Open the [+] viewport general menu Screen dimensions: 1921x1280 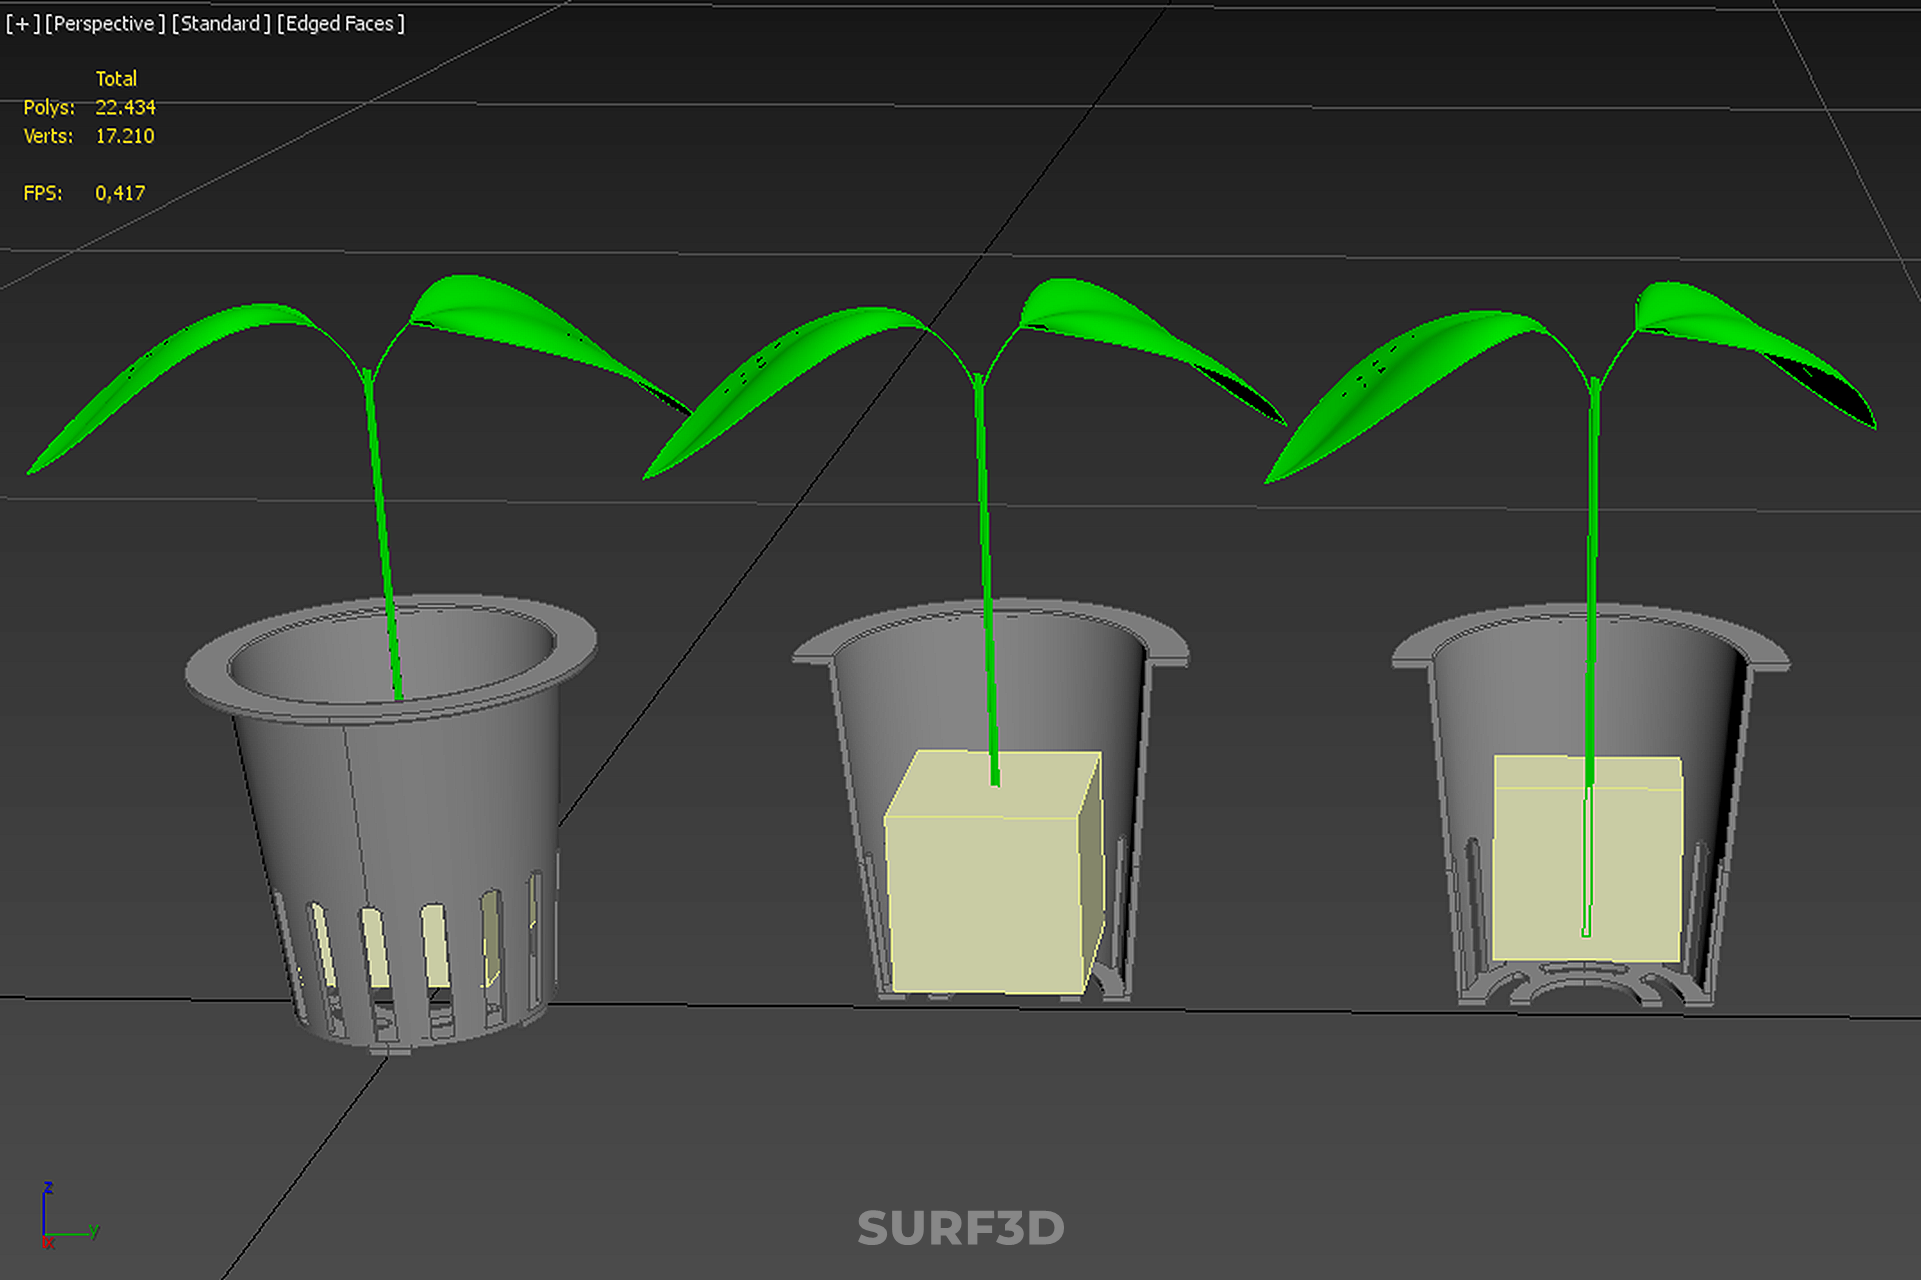pos(22,23)
